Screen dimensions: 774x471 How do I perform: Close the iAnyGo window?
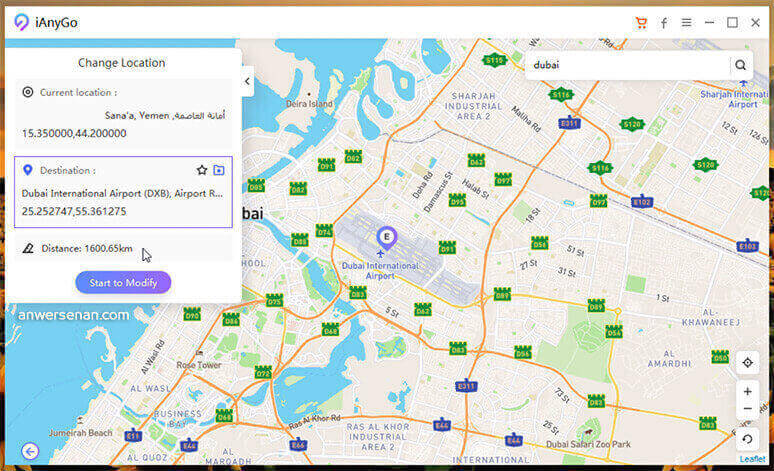pyautogui.click(x=755, y=23)
